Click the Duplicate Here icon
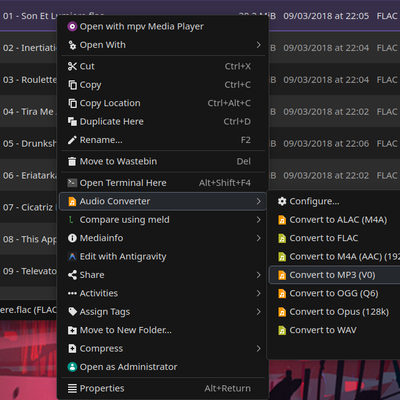 point(72,121)
